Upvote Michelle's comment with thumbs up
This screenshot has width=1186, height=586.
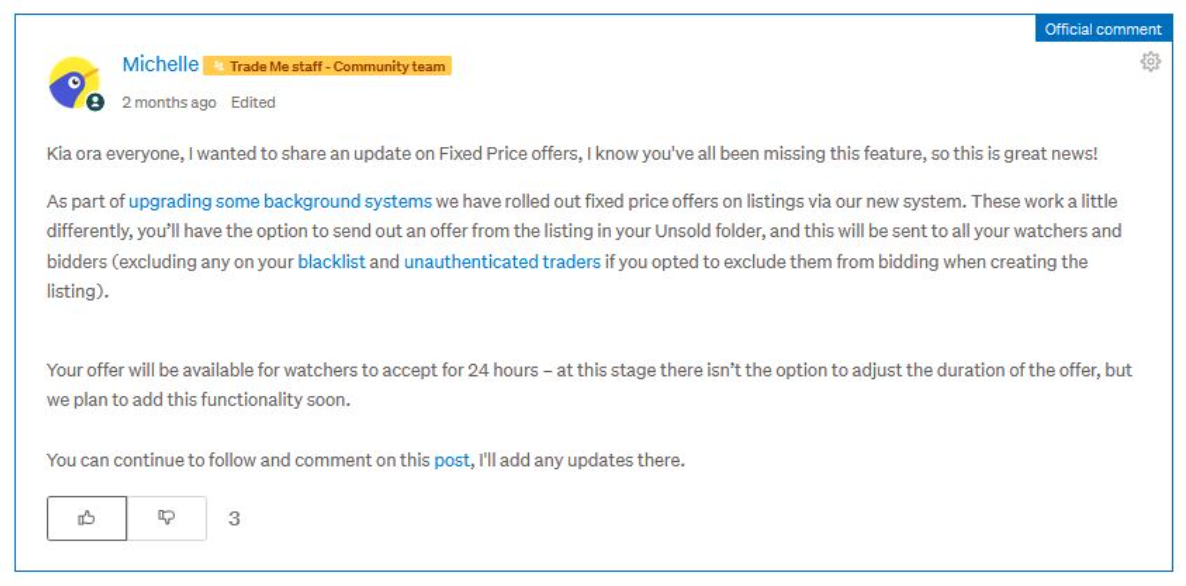[87, 518]
